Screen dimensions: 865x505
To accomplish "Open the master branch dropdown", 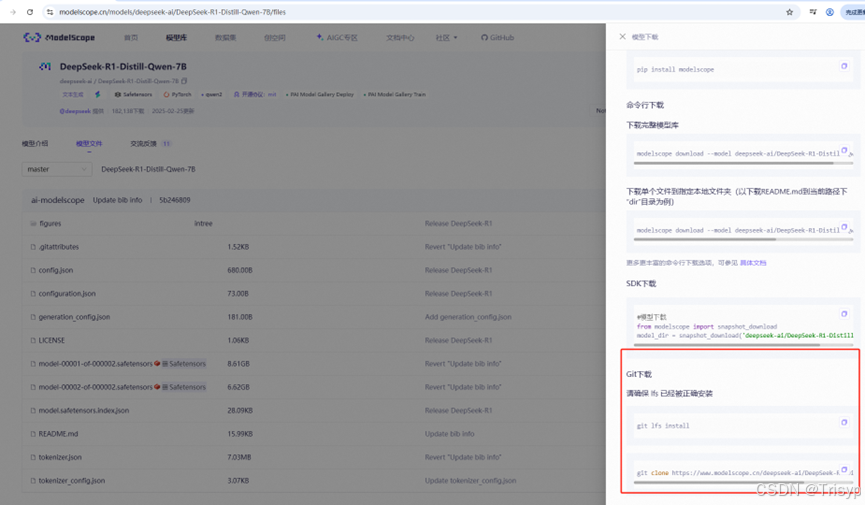I will (x=56, y=169).
